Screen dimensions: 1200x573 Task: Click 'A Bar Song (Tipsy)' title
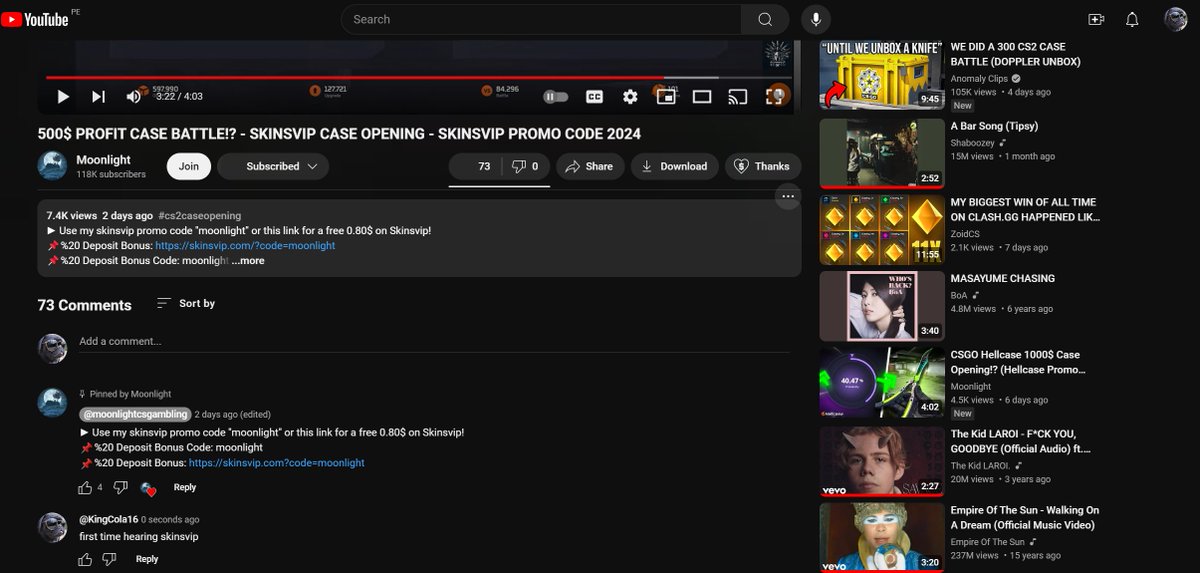994,126
